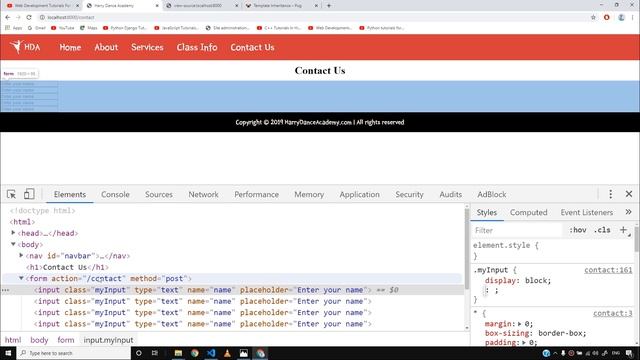Image resolution: width=640 pixels, height=360 pixels.
Task: Collapse the form element node
Action: 21,278
